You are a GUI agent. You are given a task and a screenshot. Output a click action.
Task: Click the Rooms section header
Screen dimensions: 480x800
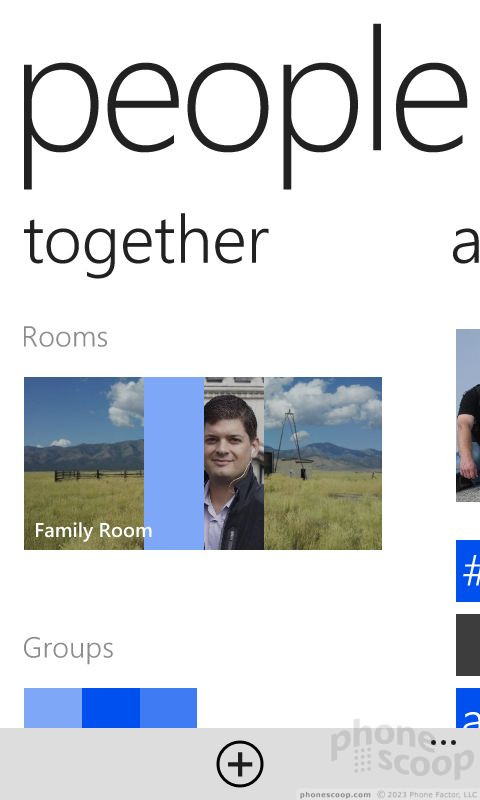tap(65, 337)
